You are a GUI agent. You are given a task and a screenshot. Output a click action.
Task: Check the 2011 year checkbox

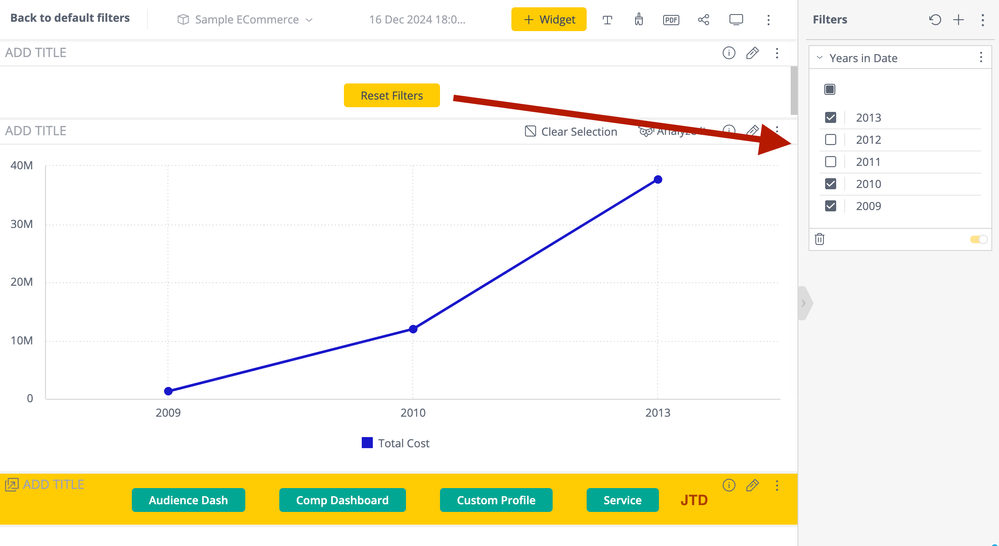(x=830, y=162)
